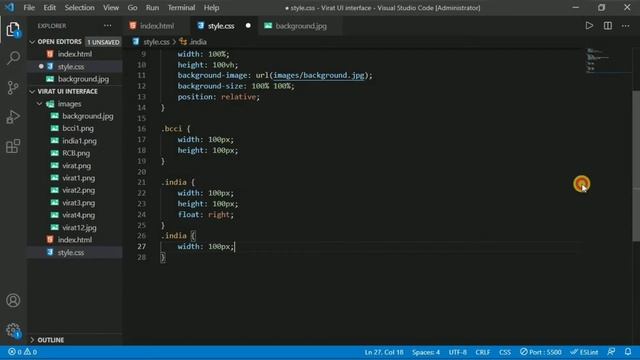
Task: Open virat2.png file
Action: [75, 190]
